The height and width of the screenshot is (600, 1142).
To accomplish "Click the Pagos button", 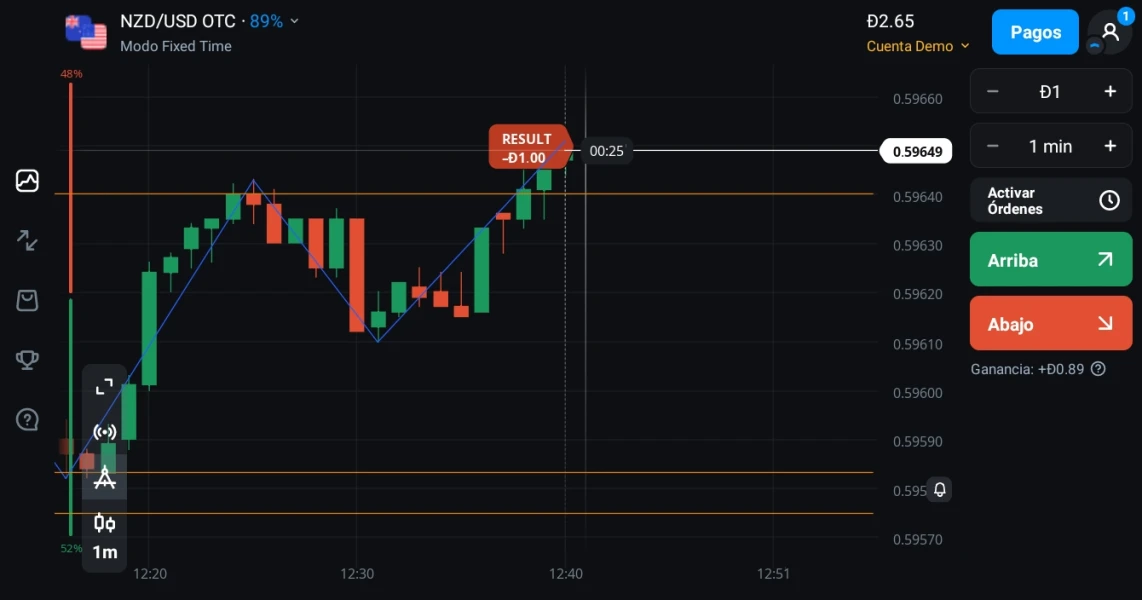I will pos(1035,32).
